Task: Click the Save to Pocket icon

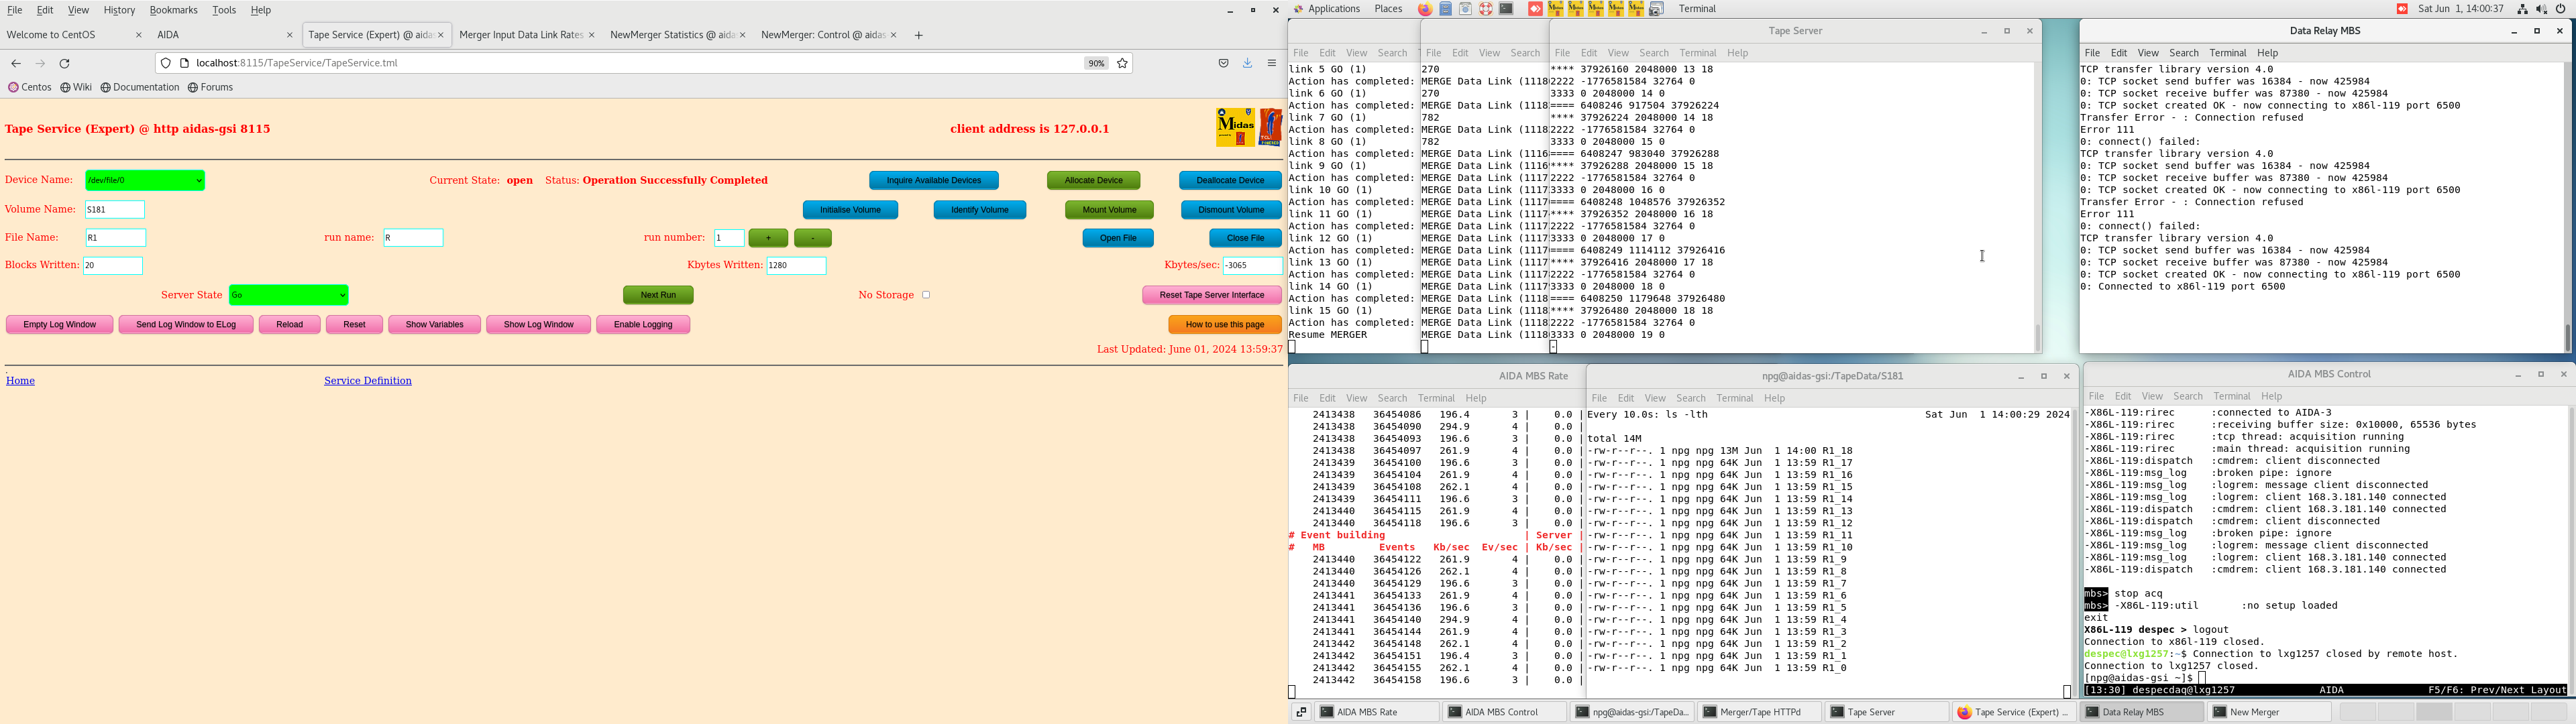Action: tap(1223, 63)
